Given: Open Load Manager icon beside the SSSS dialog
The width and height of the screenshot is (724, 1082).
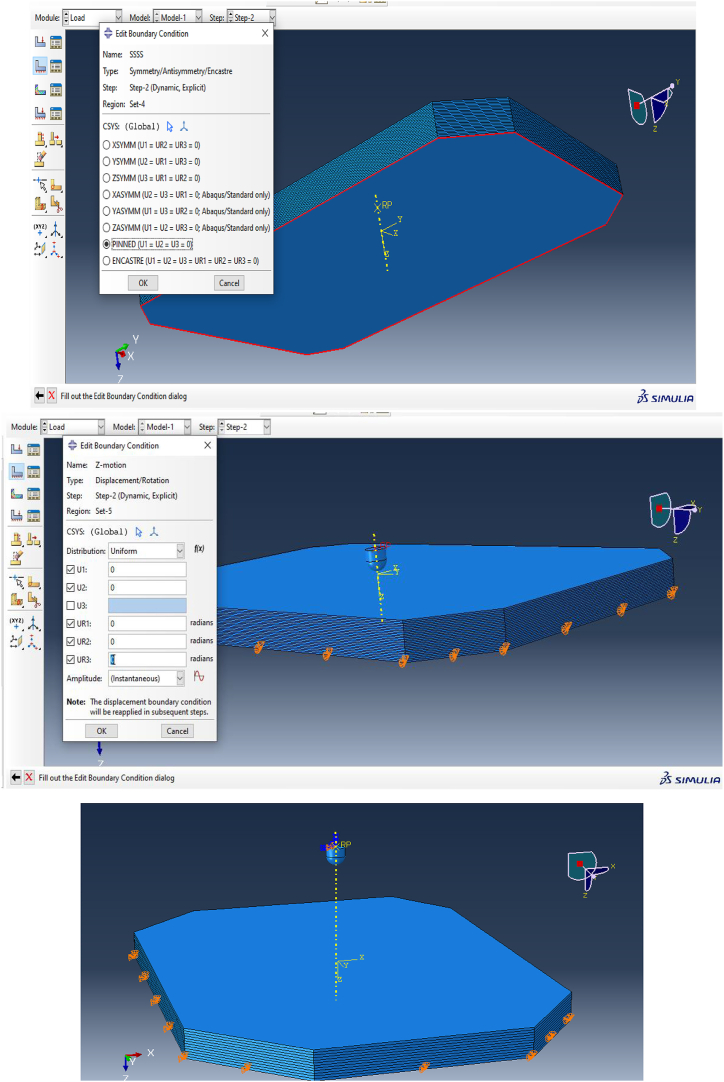Looking at the screenshot, I should tap(57, 42).
